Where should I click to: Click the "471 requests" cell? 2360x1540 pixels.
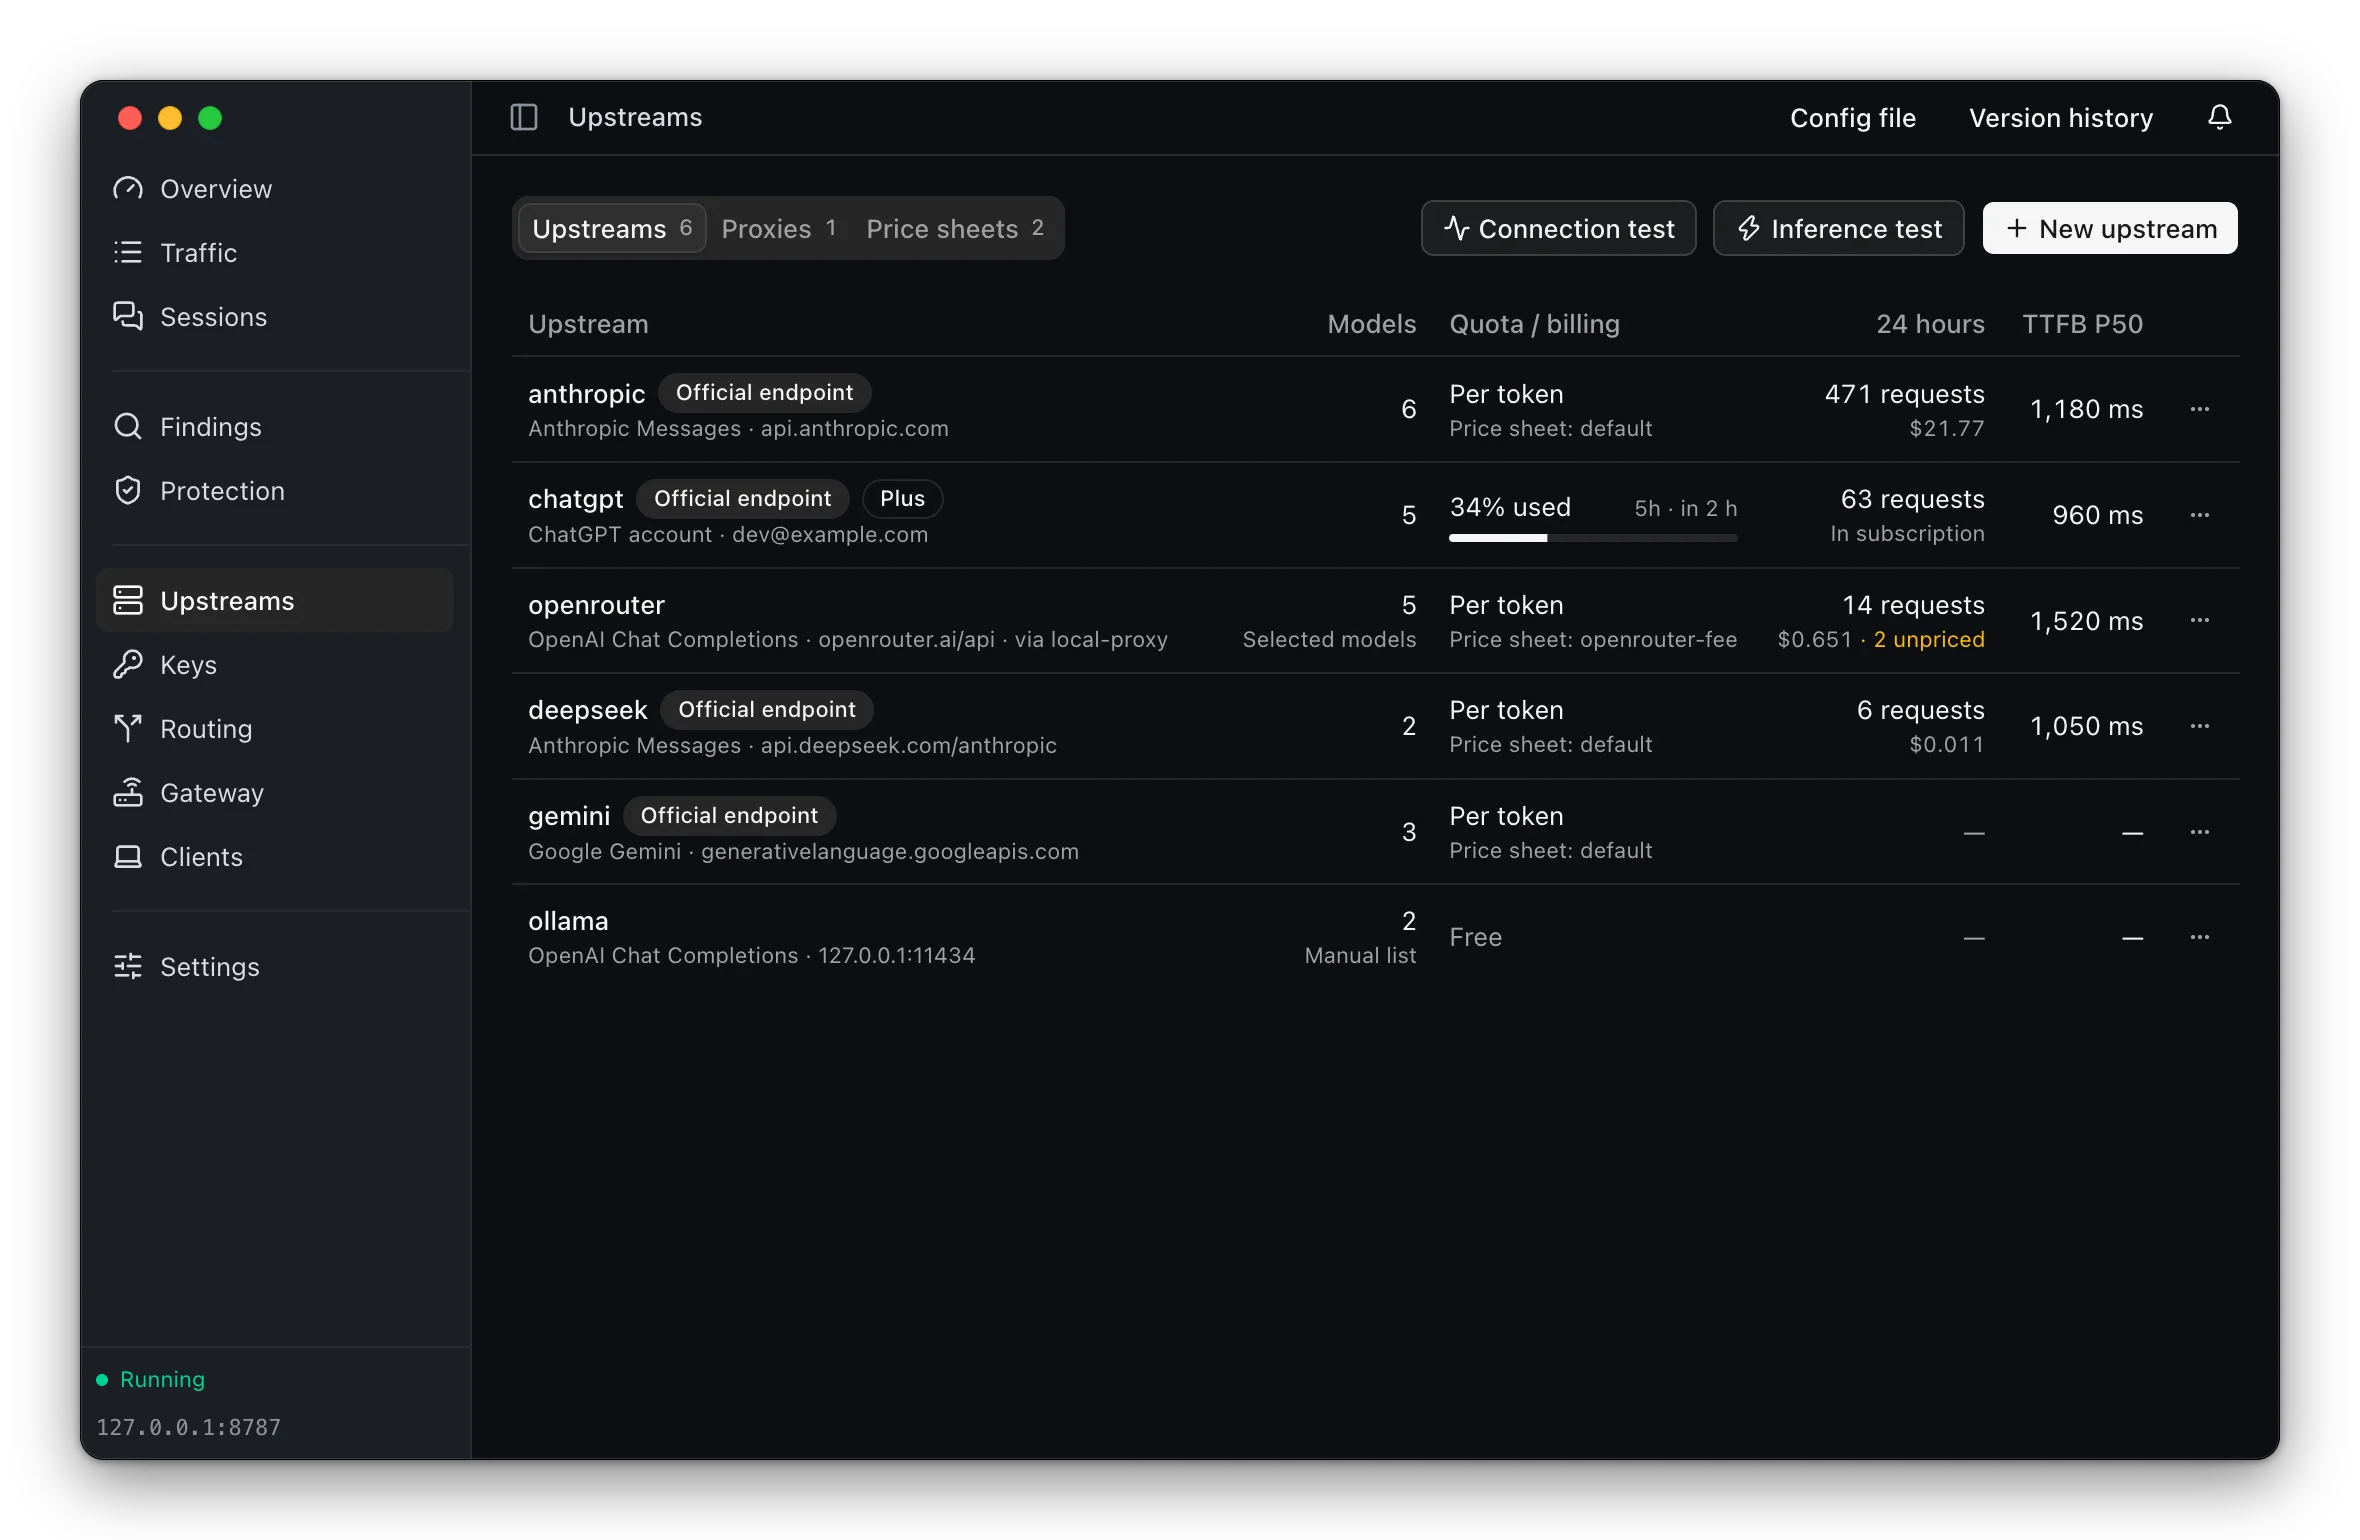point(1904,394)
